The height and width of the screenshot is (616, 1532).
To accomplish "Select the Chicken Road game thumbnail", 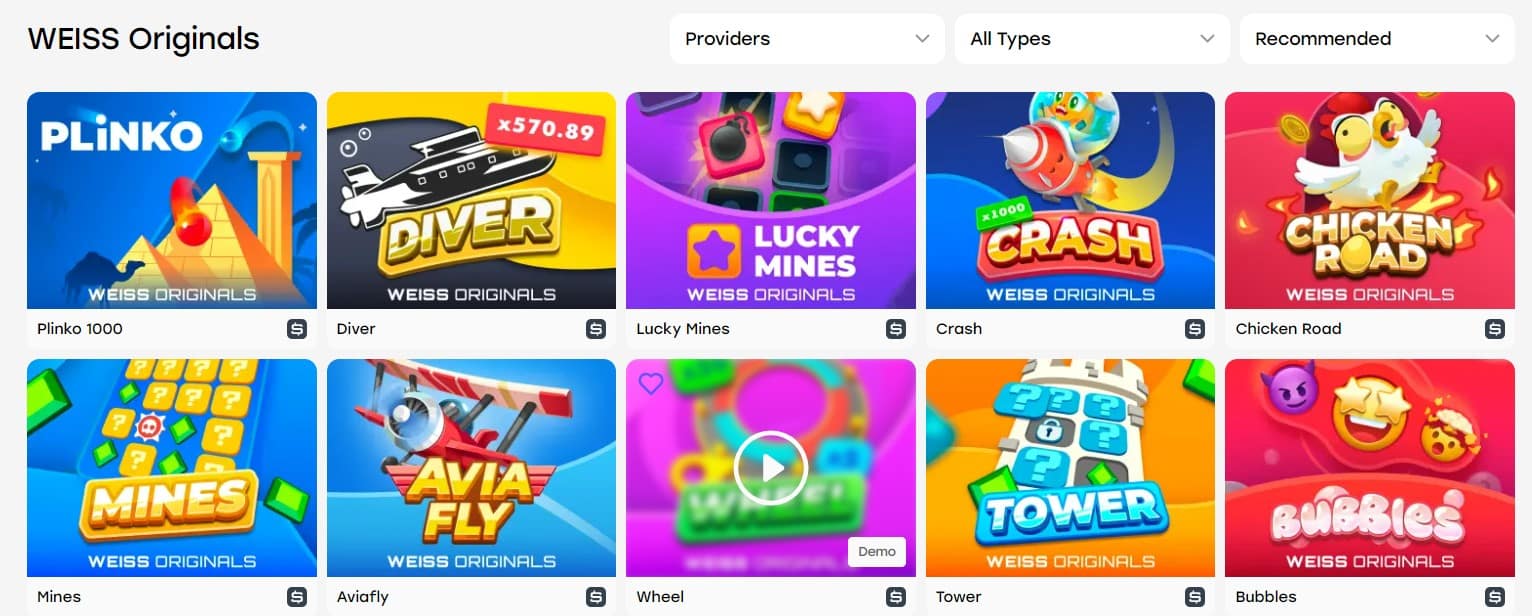I will 1370,200.
